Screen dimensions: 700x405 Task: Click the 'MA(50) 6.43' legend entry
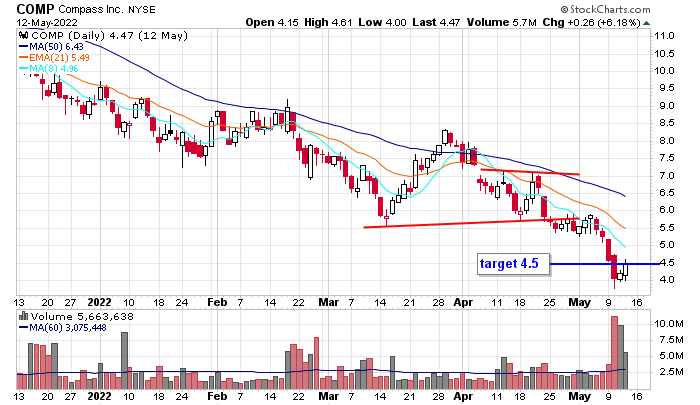point(51,46)
